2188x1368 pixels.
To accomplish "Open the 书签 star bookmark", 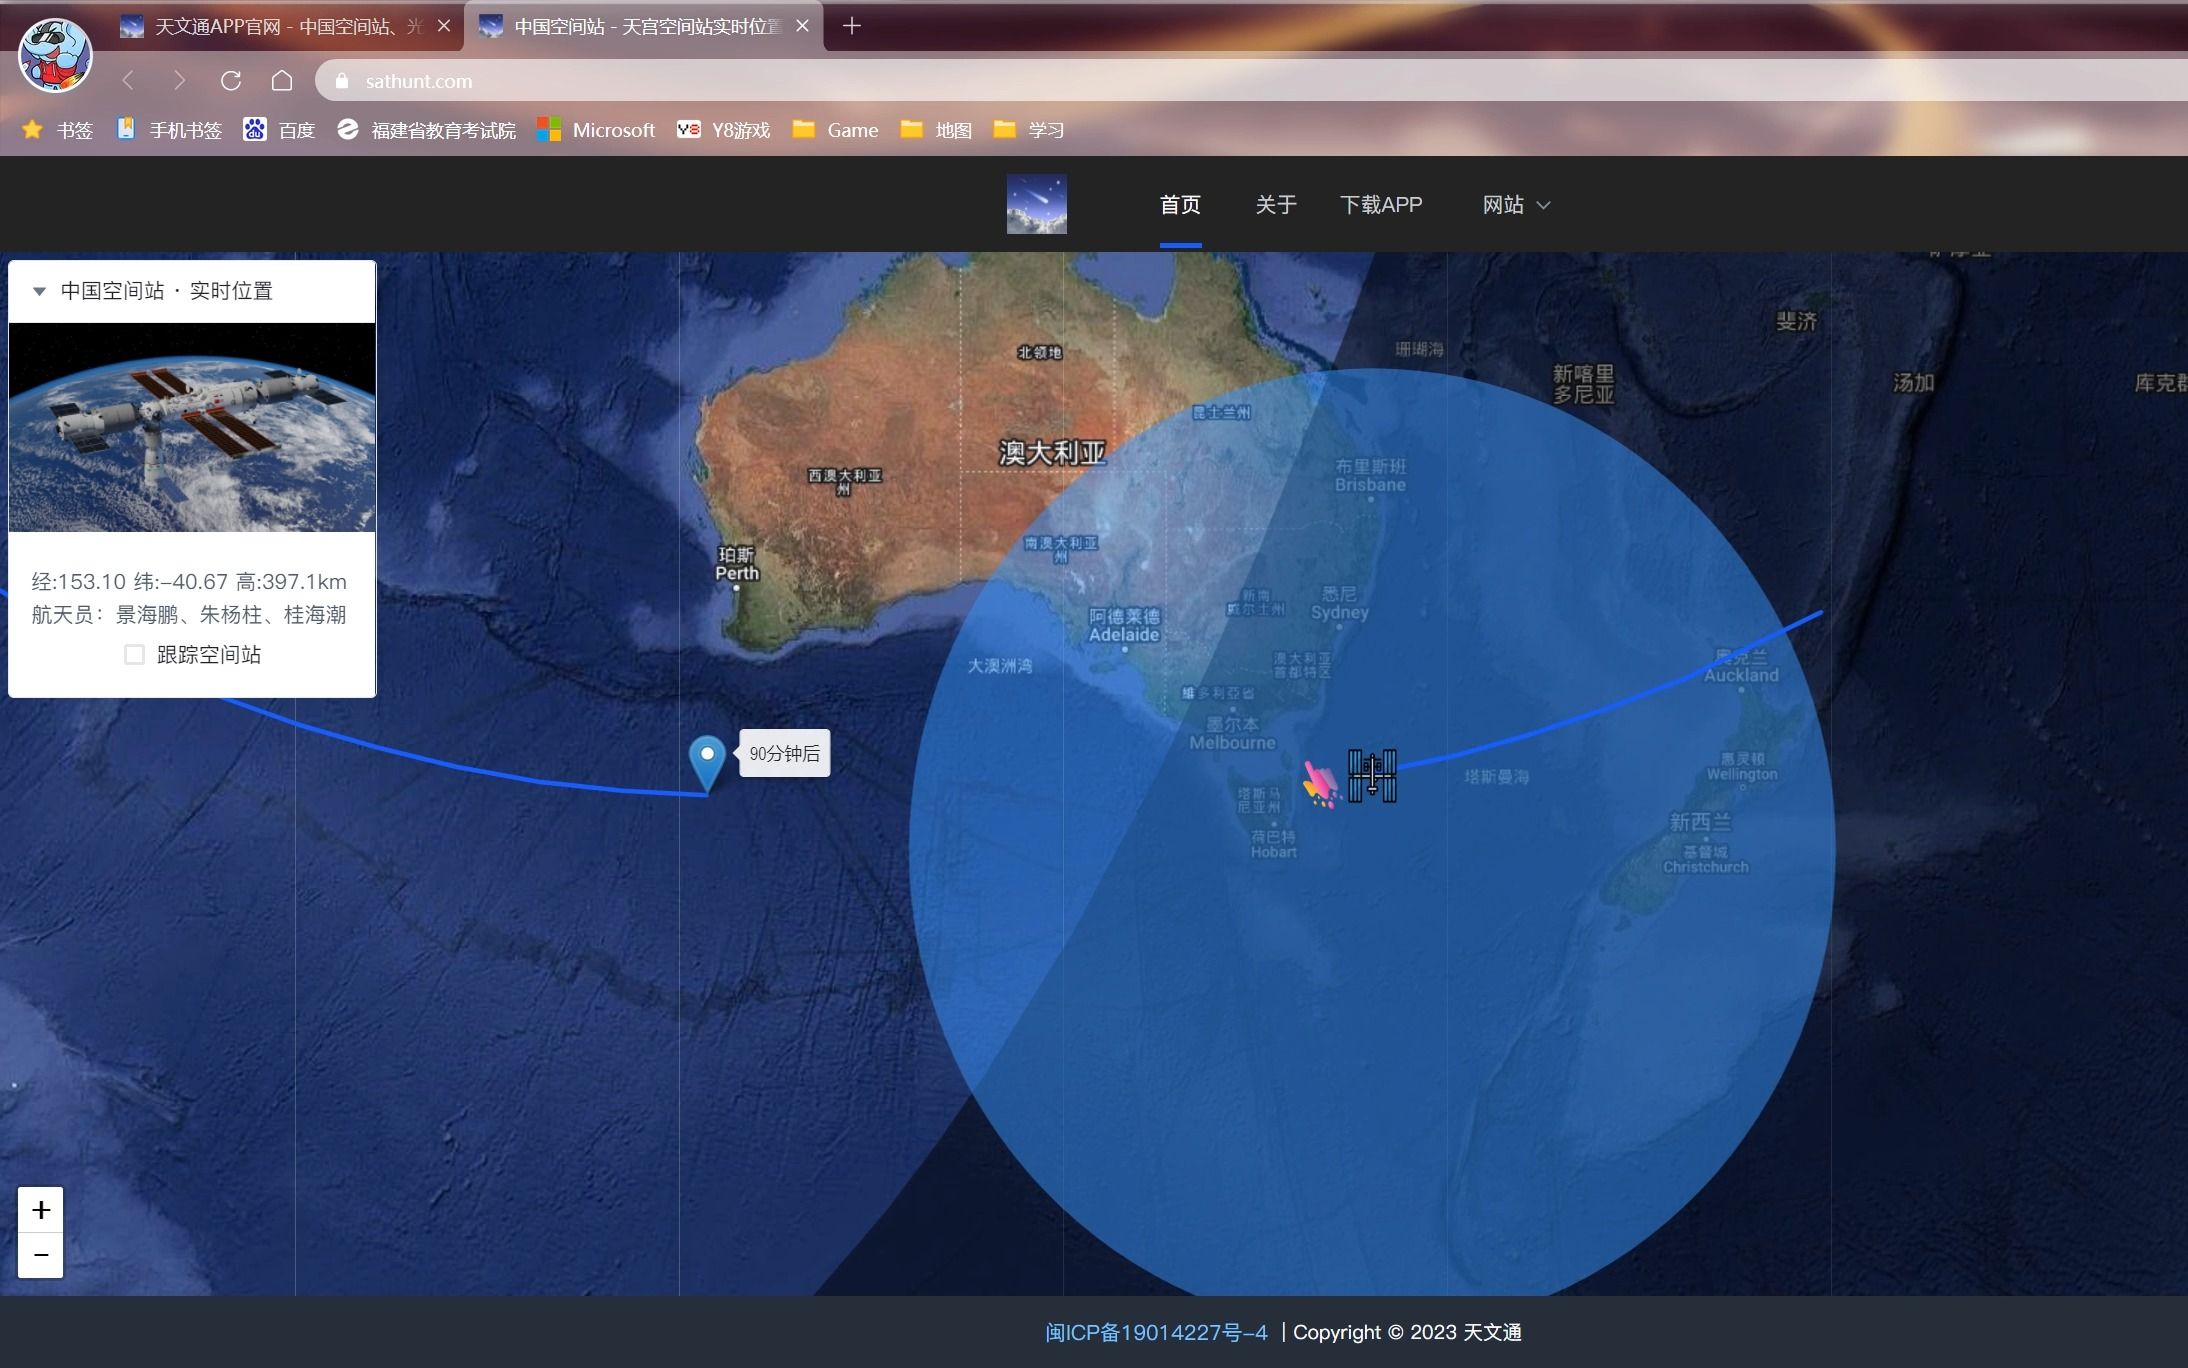I will (57, 130).
